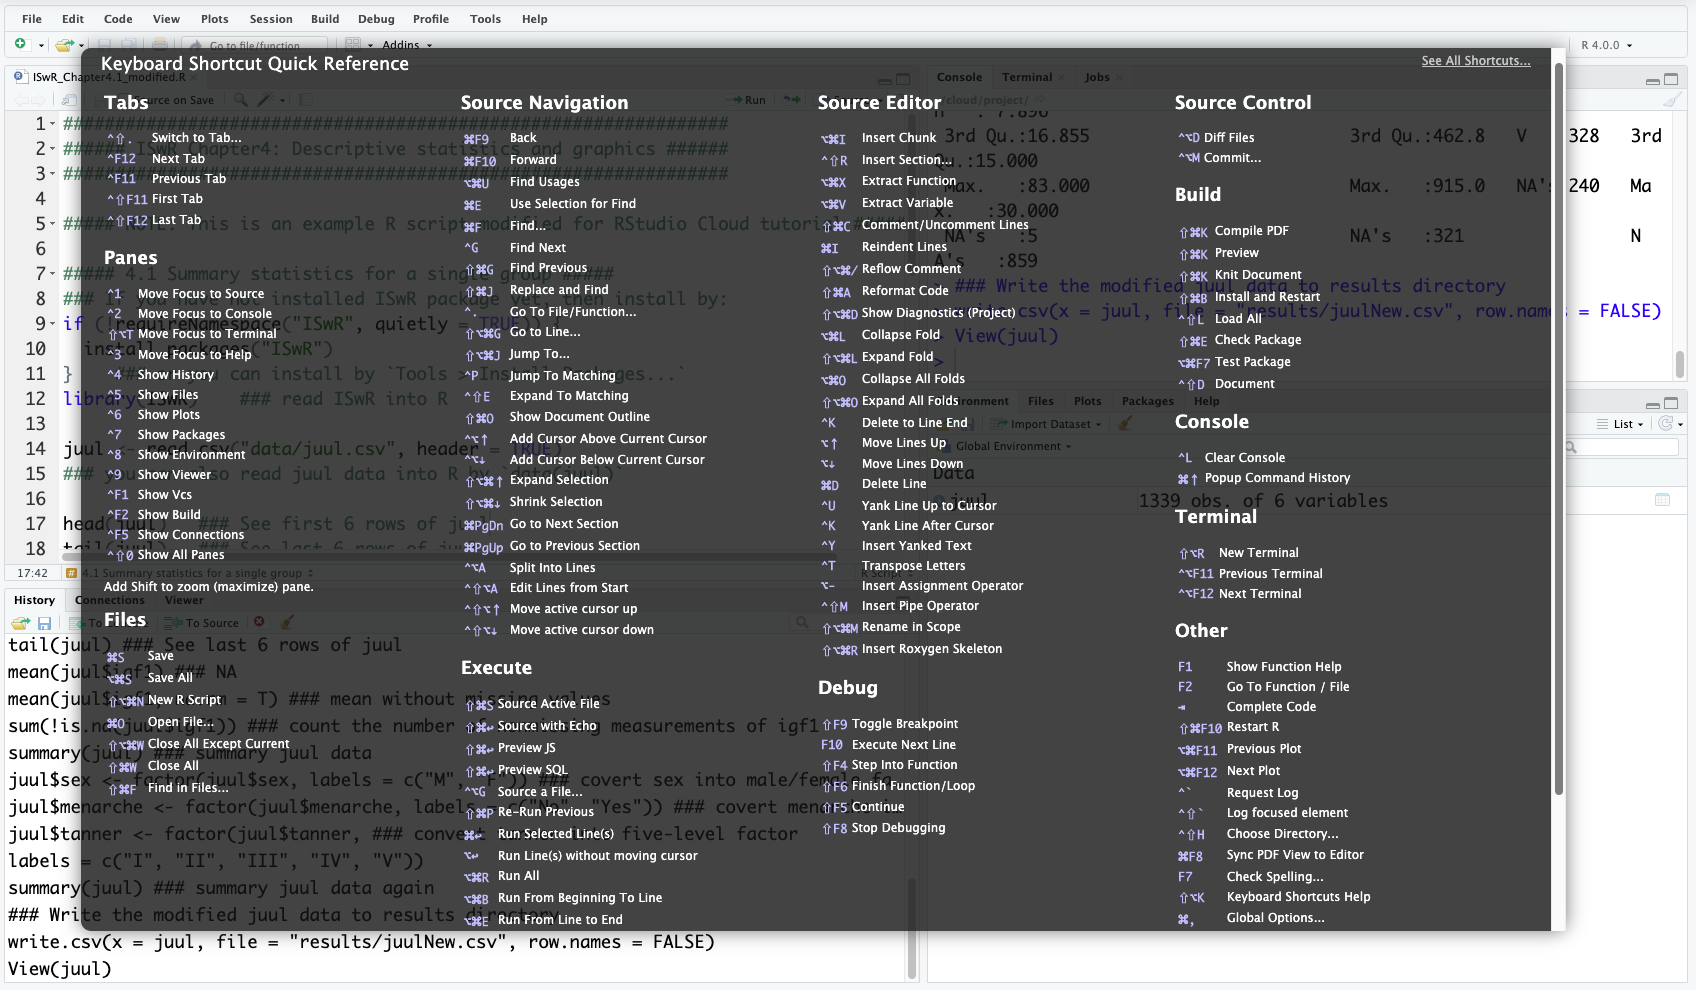Open the Session menu
Image resolution: width=1696 pixels, height=990 pixels.
(x=270, y=18)
